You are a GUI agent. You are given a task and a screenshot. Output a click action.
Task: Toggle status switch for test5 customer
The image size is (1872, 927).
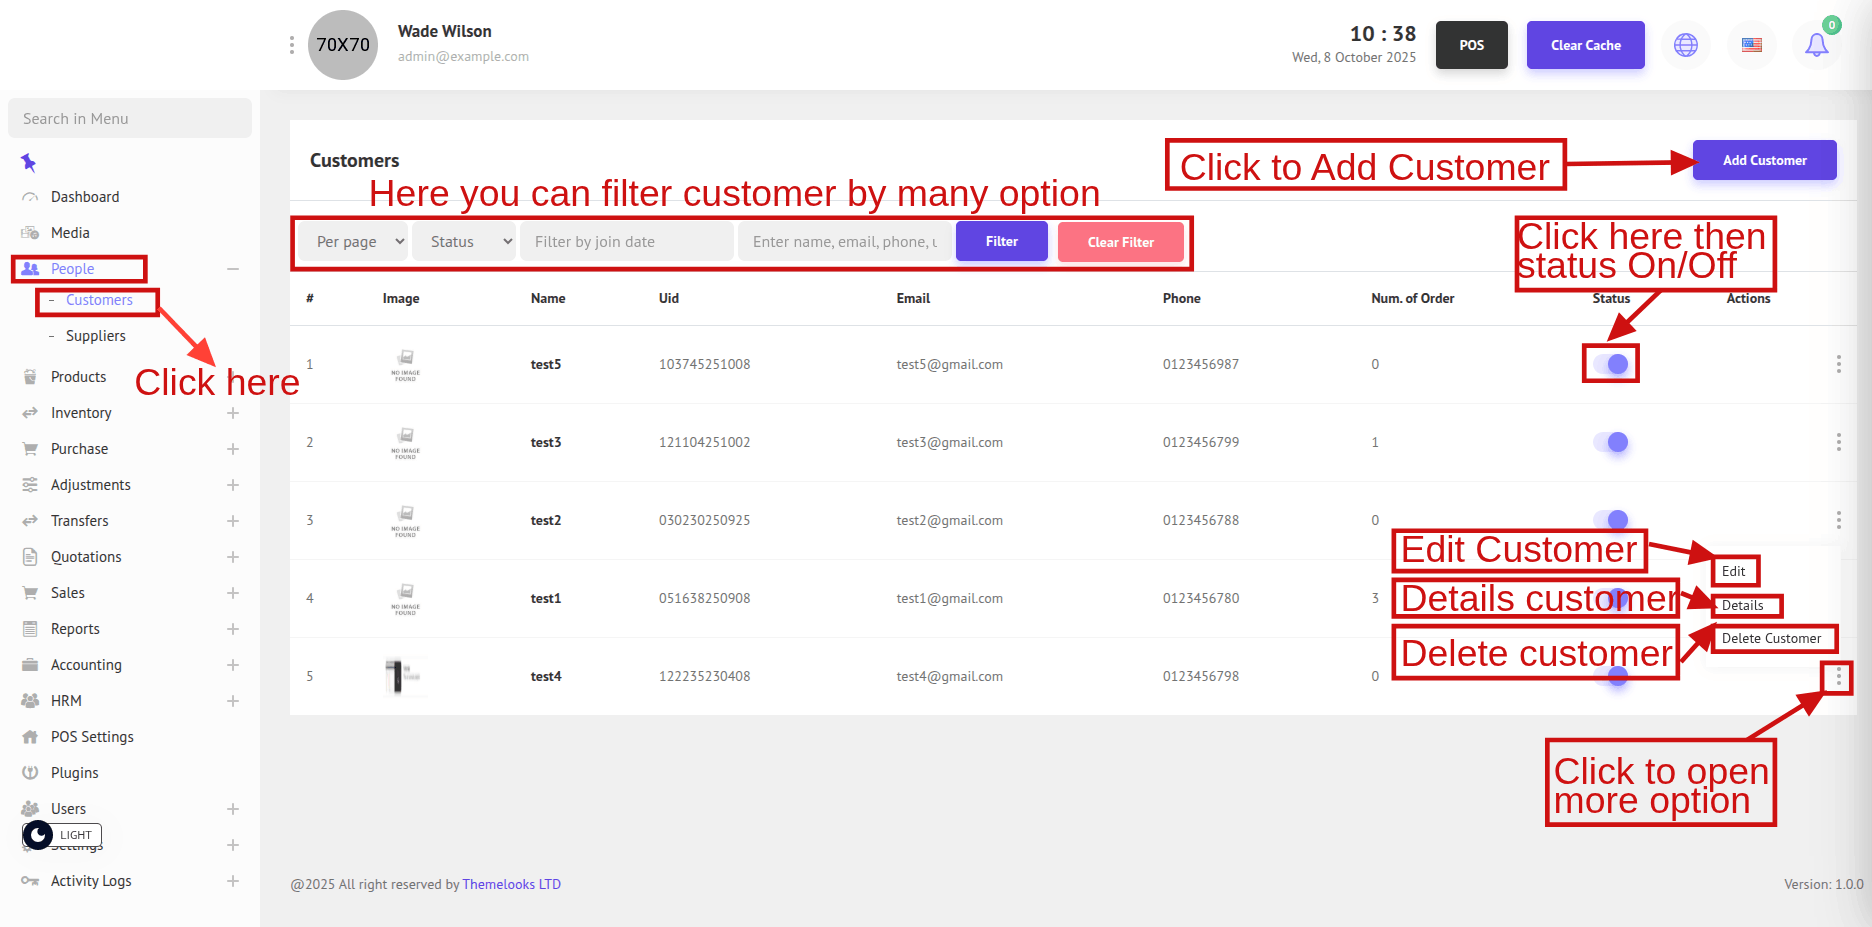point(1611,364)
